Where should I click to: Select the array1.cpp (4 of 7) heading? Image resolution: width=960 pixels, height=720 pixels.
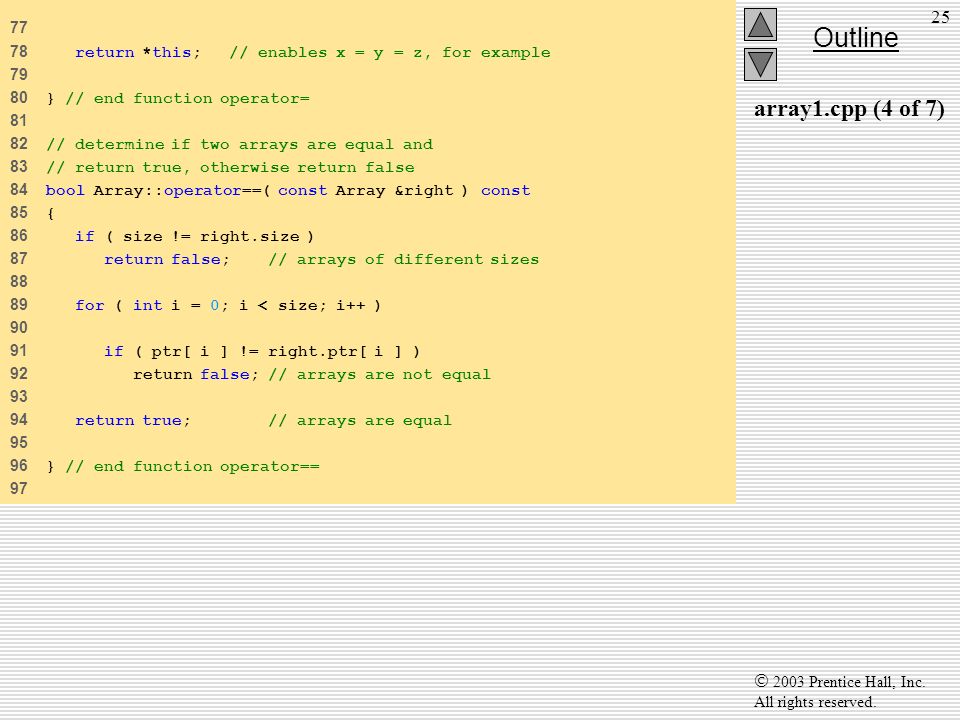click(849, 109)
